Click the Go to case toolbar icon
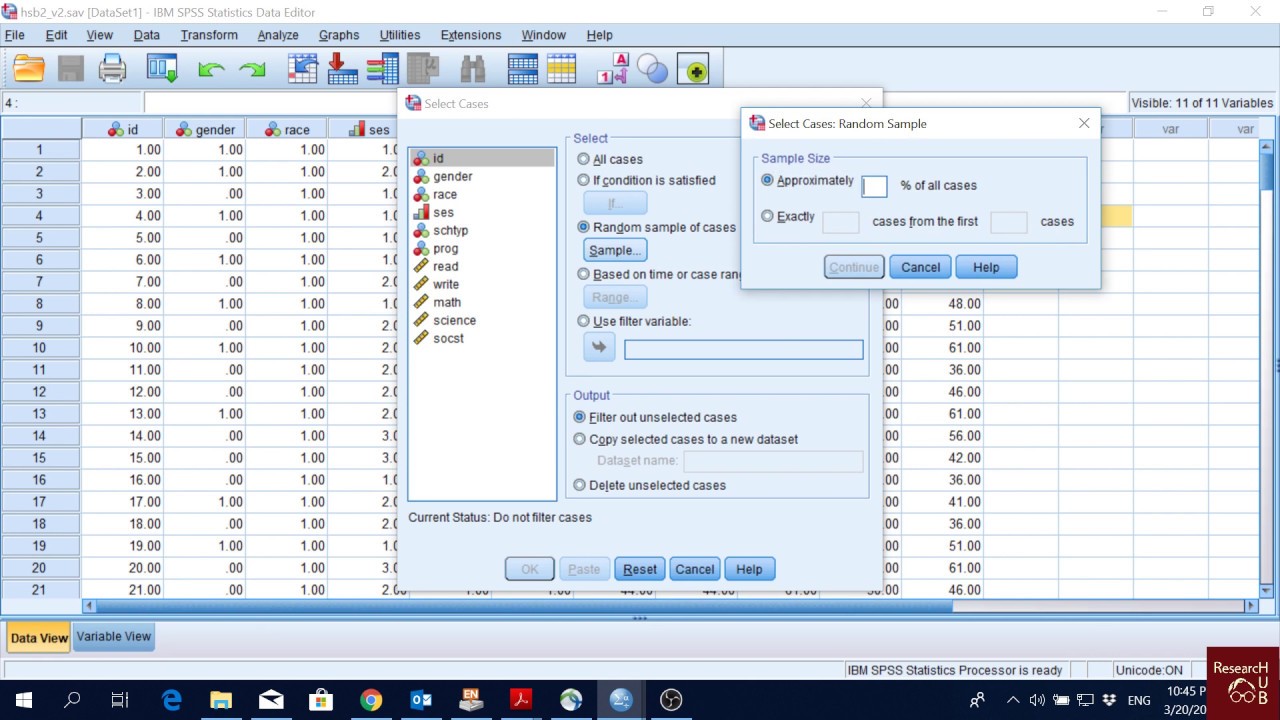 pos(302,69)
